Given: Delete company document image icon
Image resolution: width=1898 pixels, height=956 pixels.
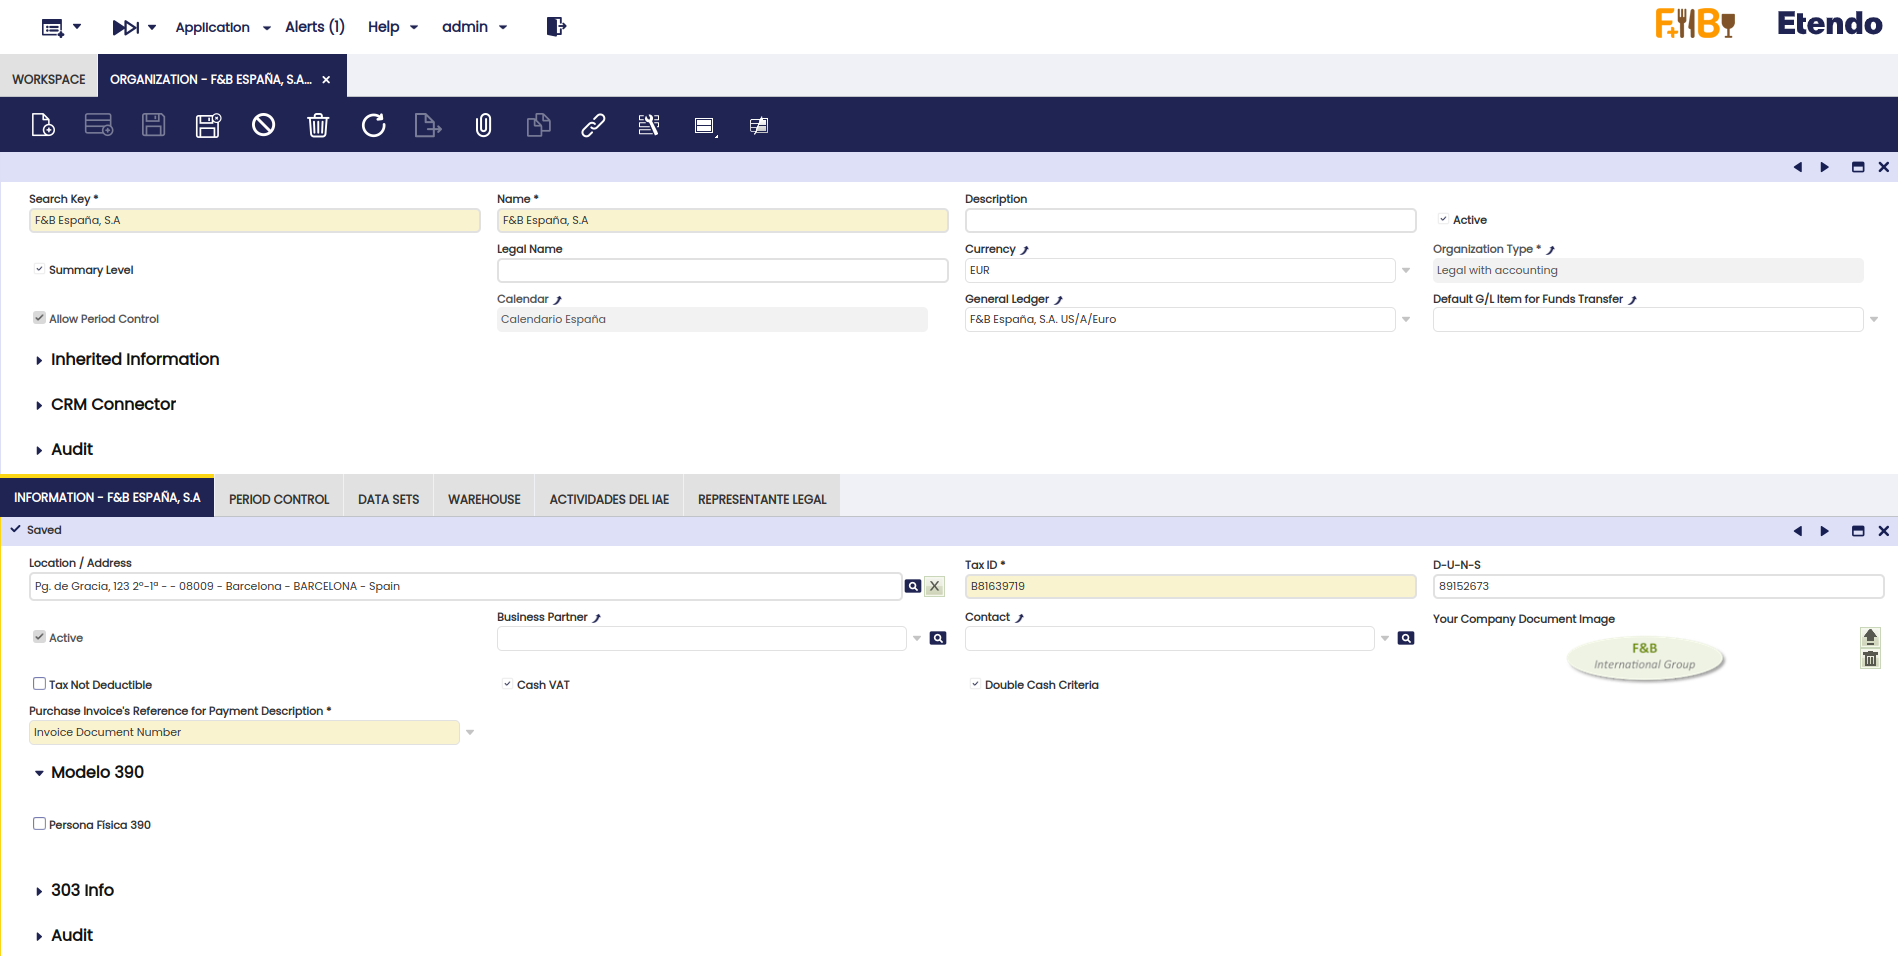Looking at the screenshot, I should pyautogui.click(x=1870, y=659).
